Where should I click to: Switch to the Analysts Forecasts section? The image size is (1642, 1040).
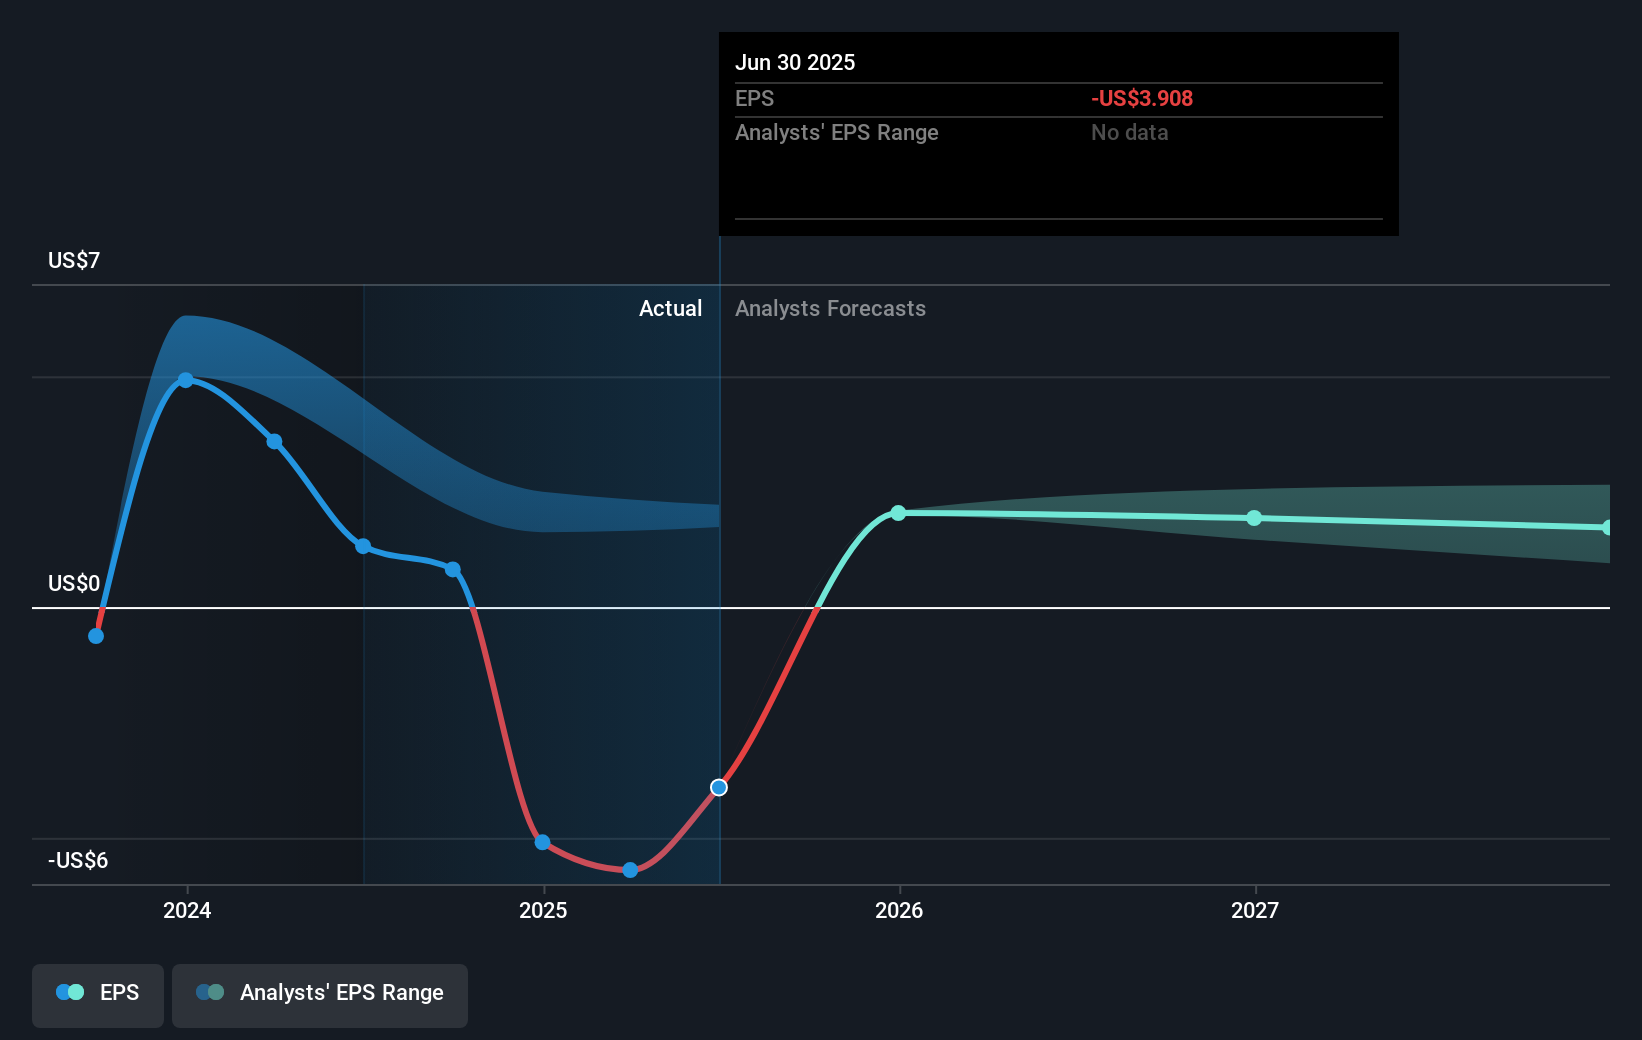pos(830,308)
